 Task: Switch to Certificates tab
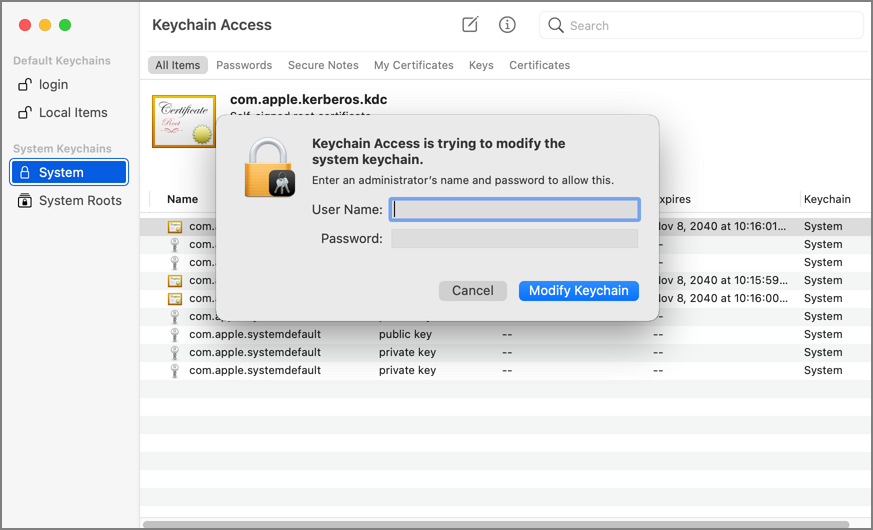(x=540, y=65)
